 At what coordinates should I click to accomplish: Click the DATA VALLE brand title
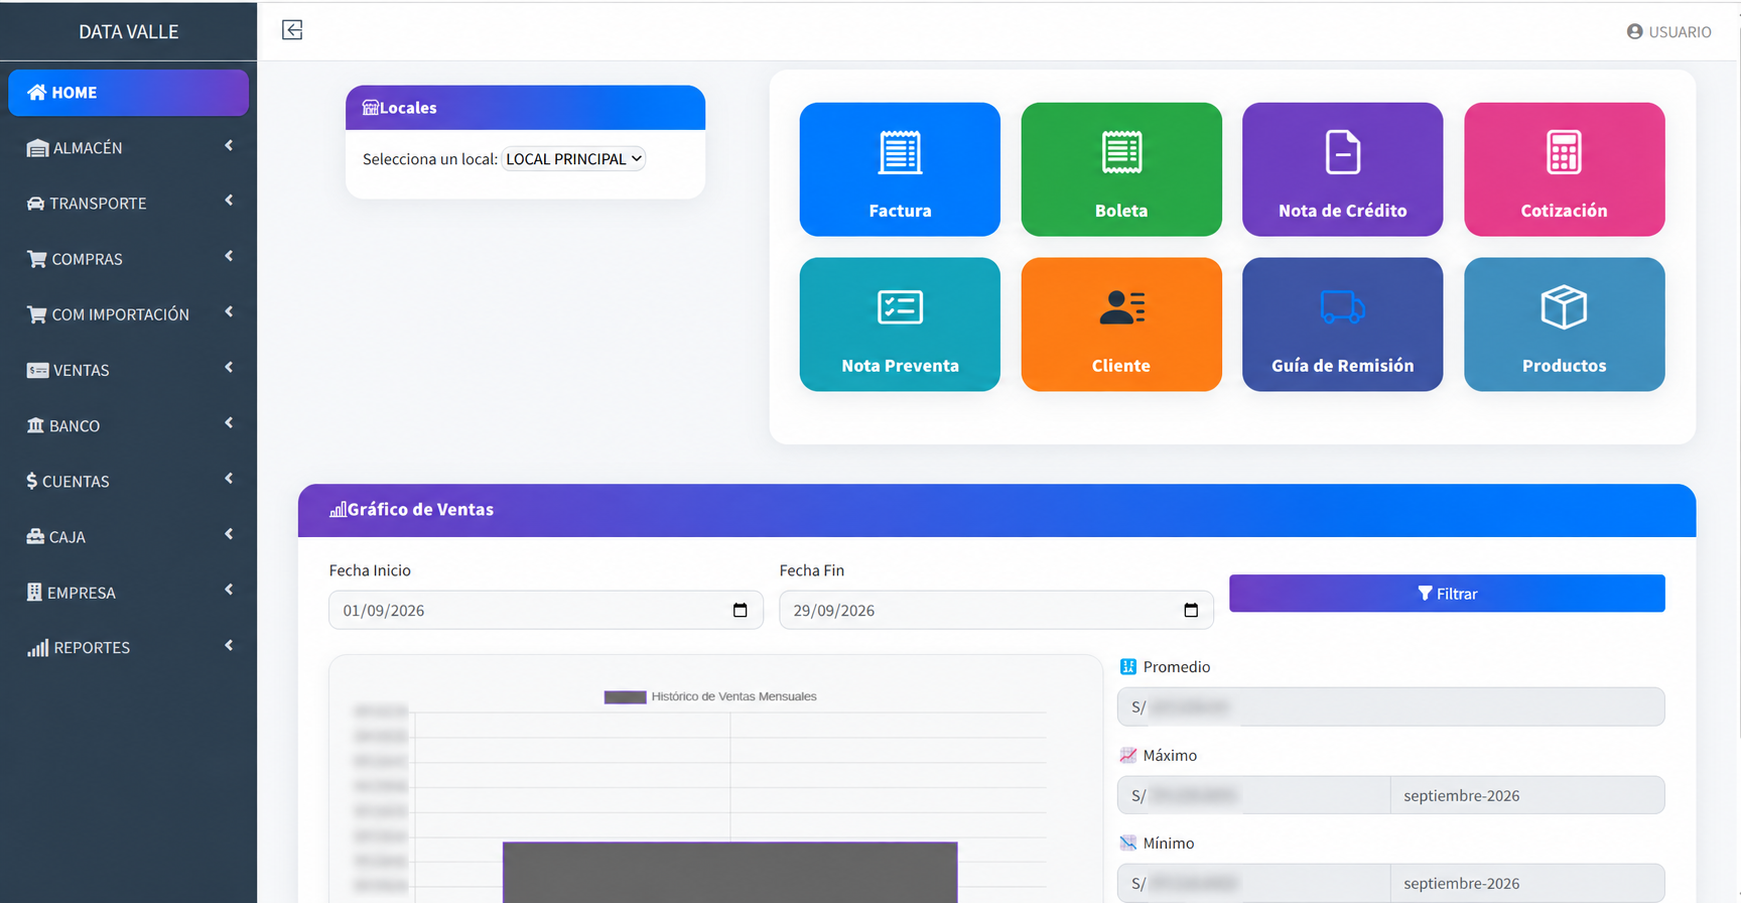pyautogui.click(x=128, y=32)
